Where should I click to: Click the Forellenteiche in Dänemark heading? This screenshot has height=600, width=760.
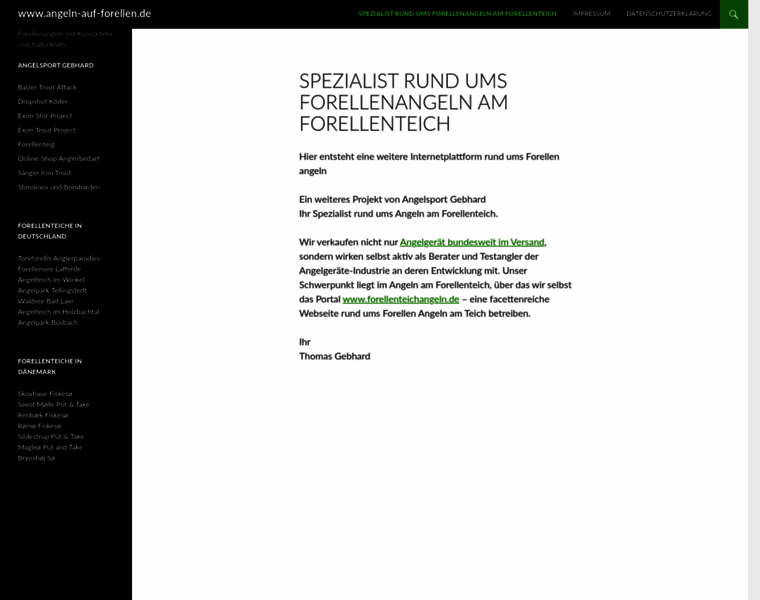(50, 366)
